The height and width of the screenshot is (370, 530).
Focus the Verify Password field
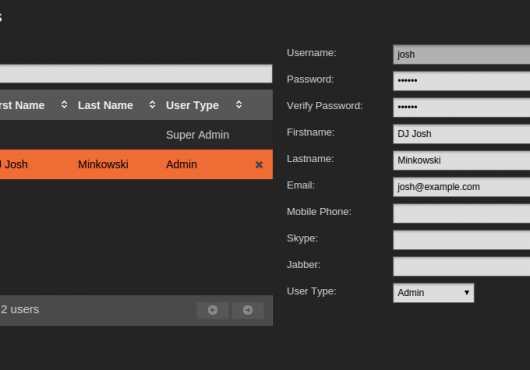pos(461,107)
